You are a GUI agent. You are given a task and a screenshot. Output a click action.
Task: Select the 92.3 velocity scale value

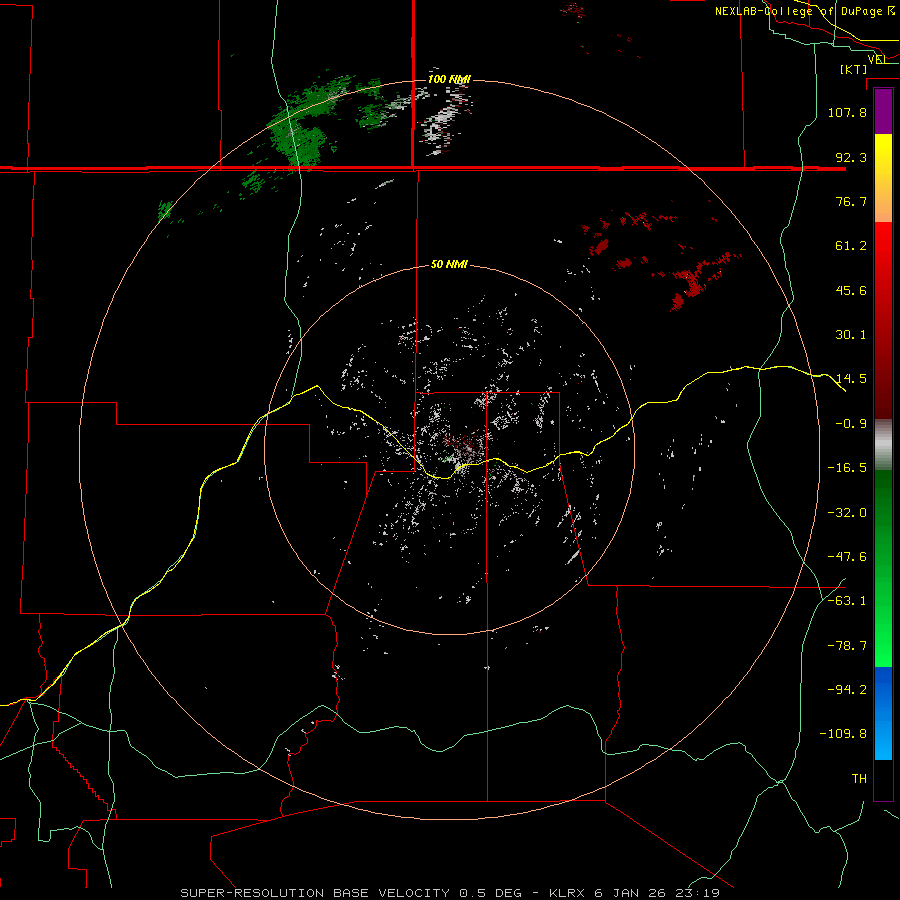coord(851,157)
